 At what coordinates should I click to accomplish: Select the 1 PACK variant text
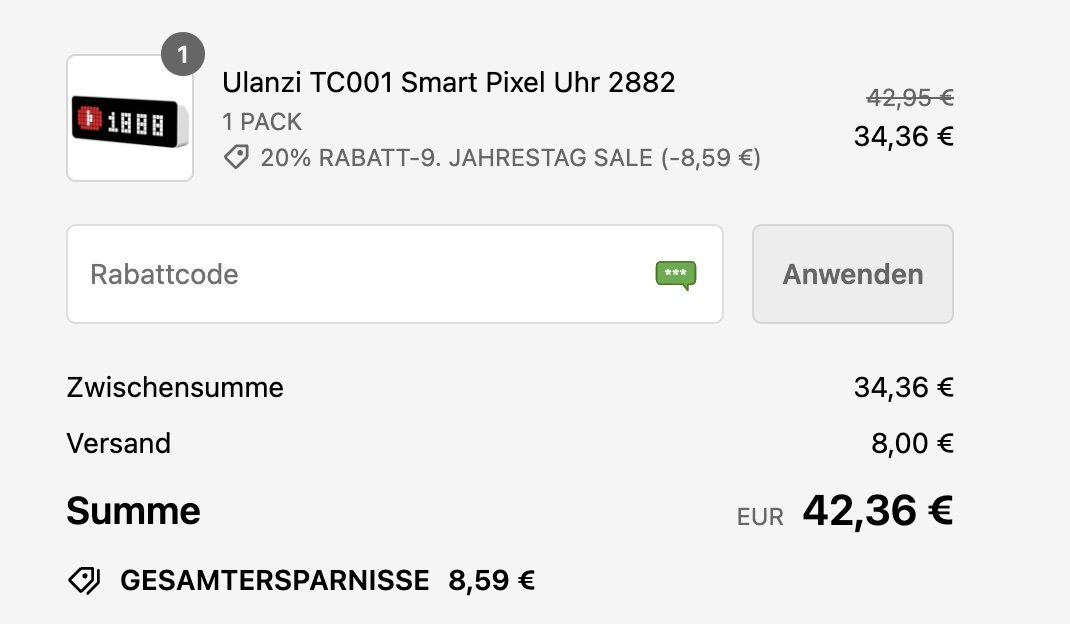[x=262, y=122]
